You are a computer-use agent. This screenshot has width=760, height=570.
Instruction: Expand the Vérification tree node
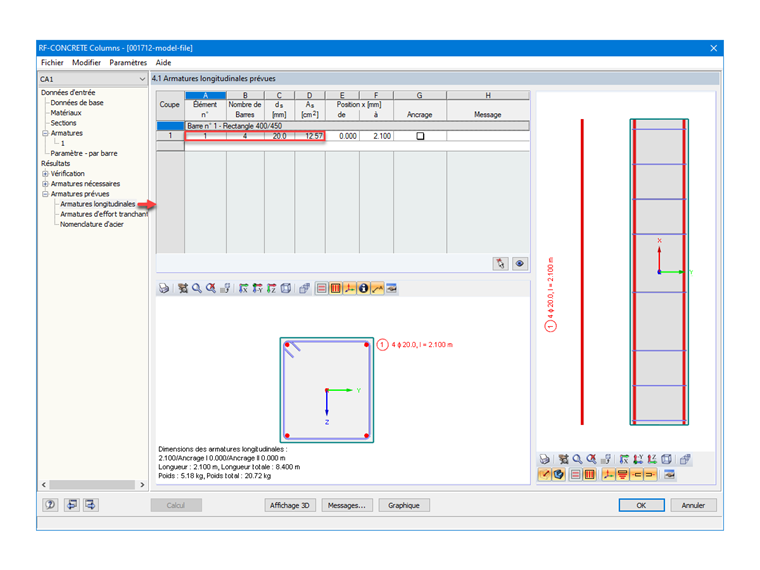(x=45, y=174)
